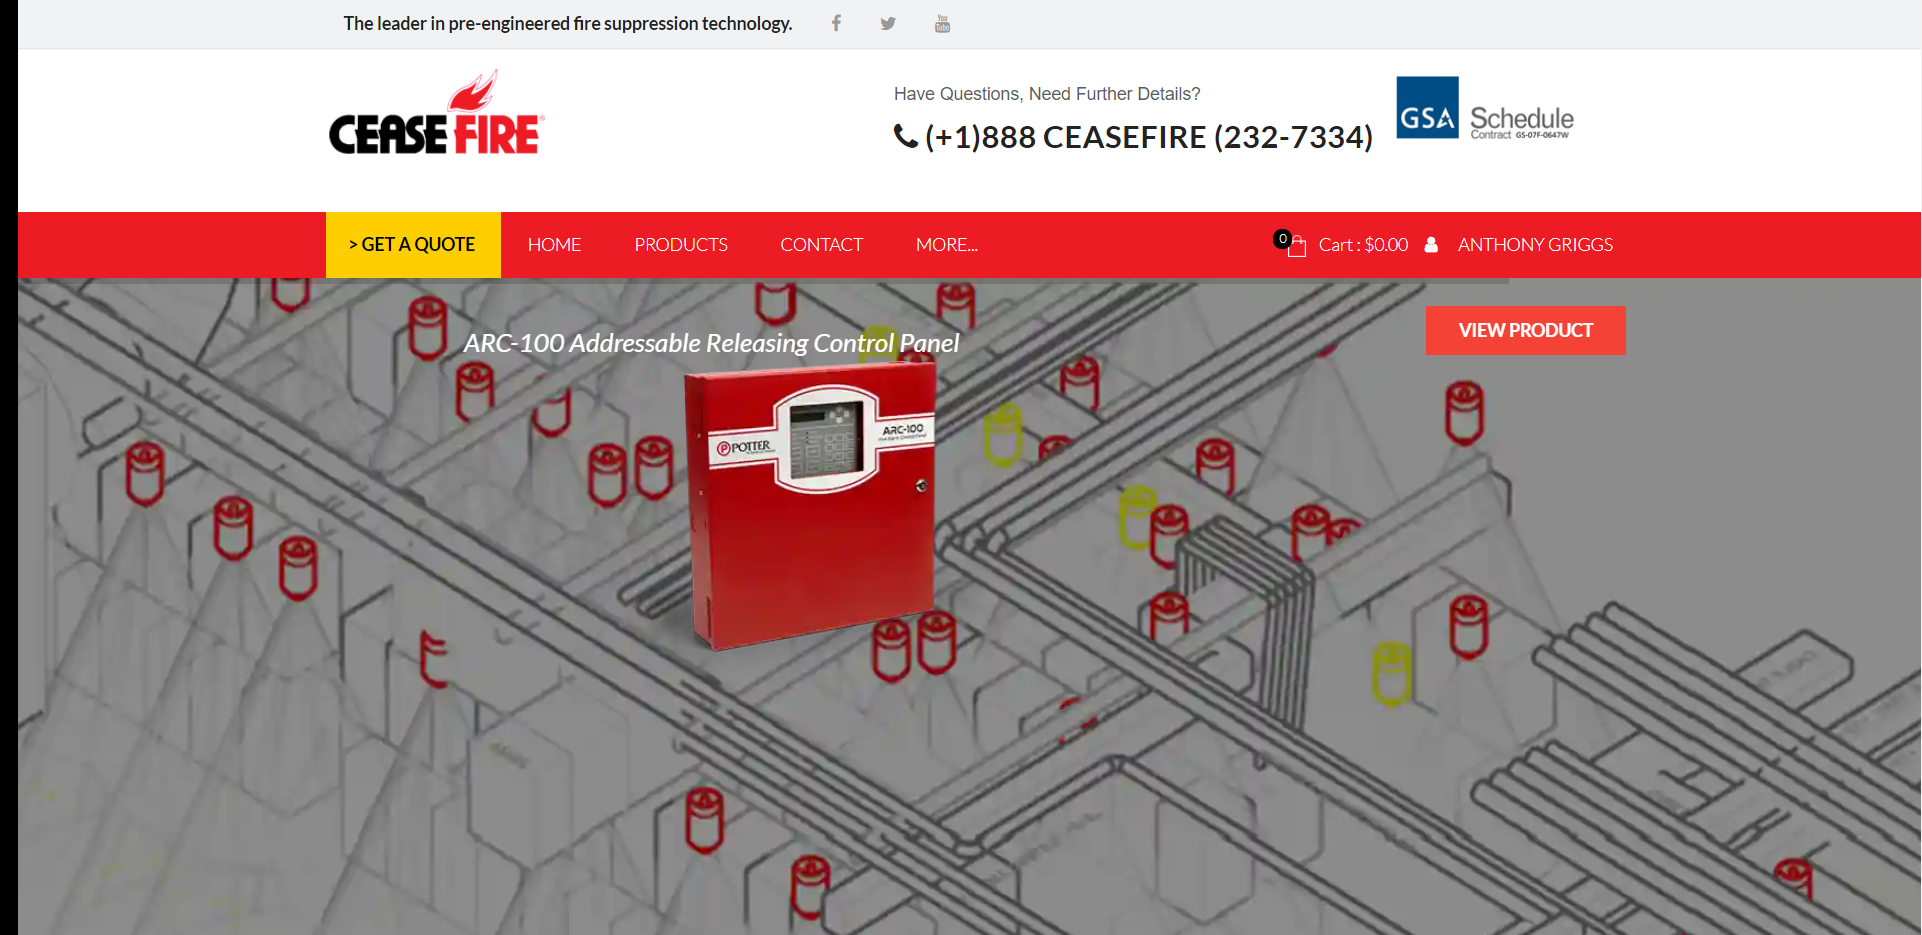Click the user account icon next to Anthony Griggs
This screenshot has height=935, width=1922.
point(1431,244)
